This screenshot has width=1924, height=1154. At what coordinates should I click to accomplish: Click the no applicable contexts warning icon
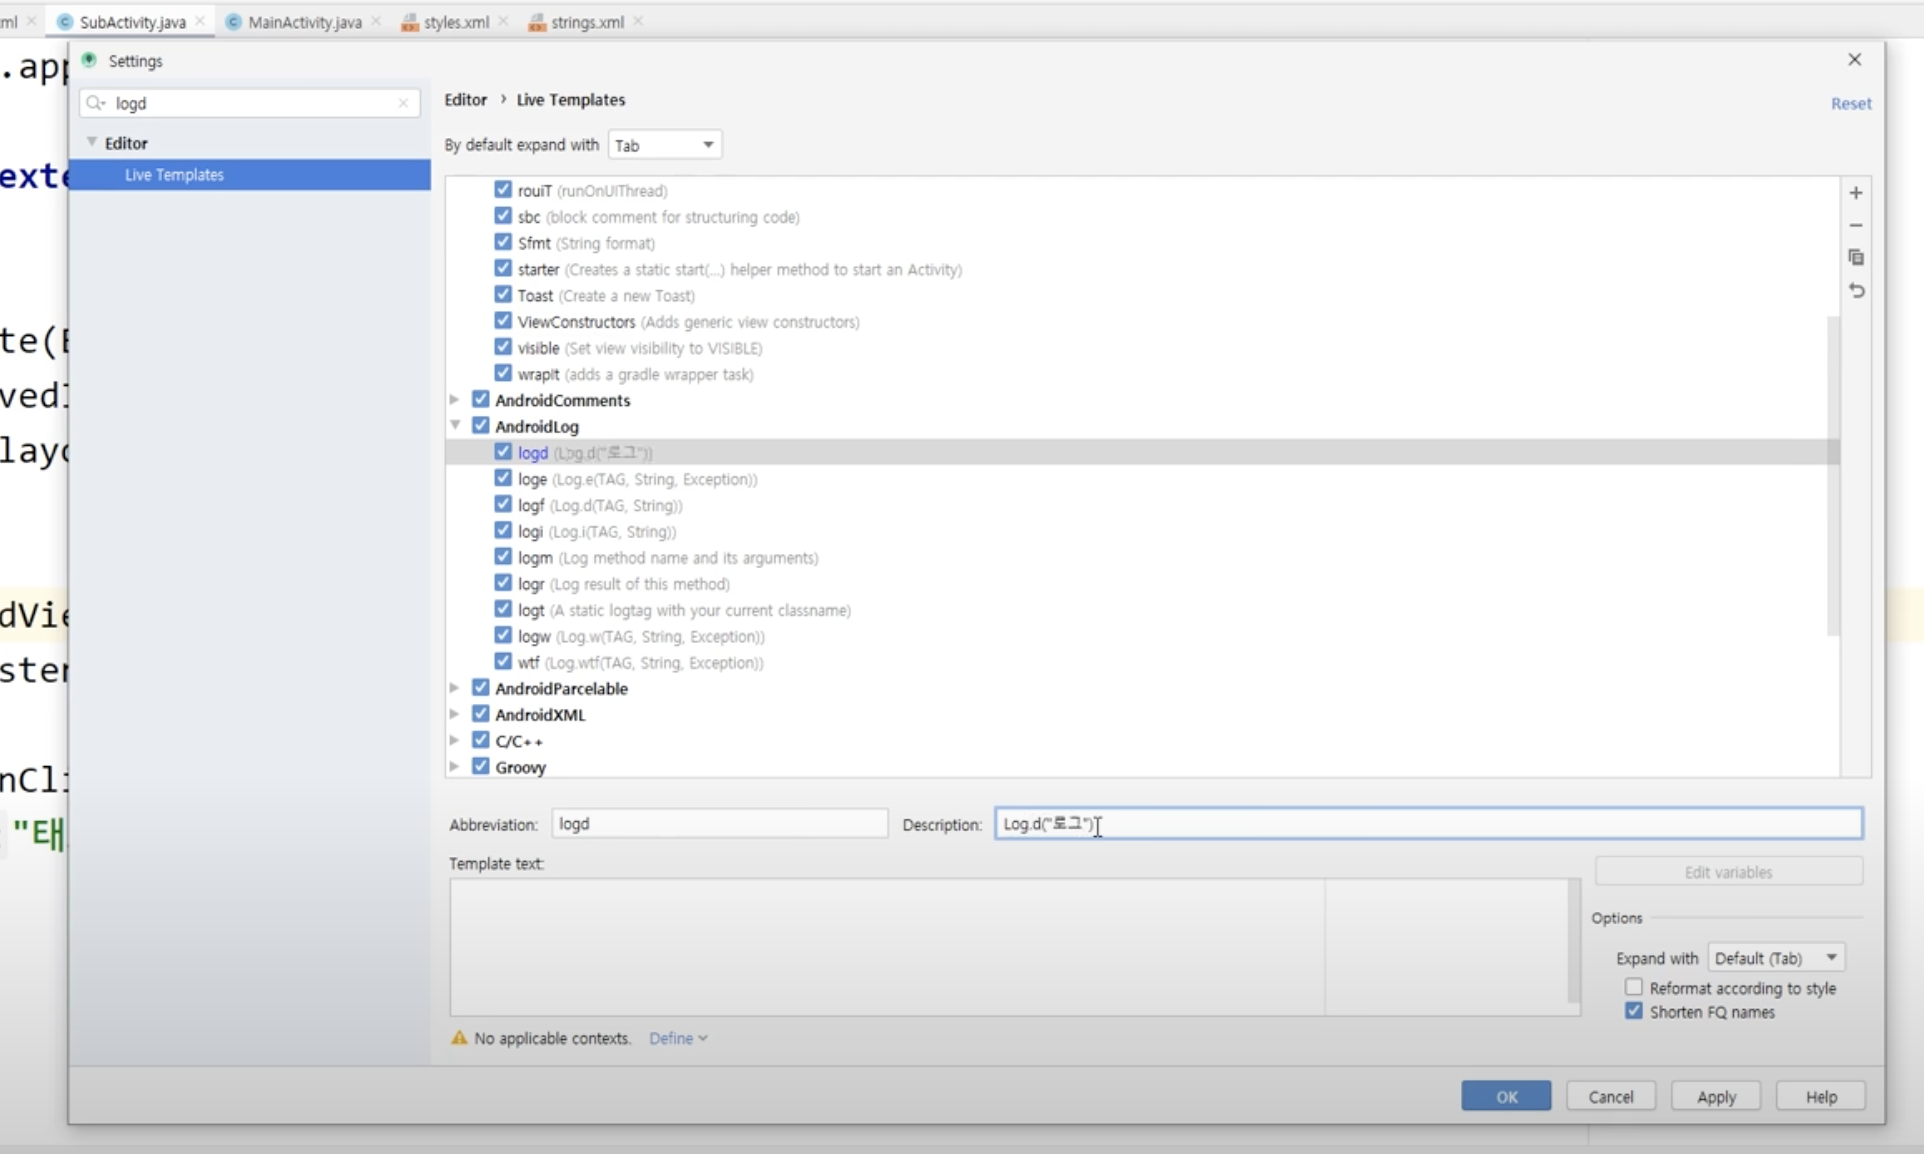[459, 1038]
